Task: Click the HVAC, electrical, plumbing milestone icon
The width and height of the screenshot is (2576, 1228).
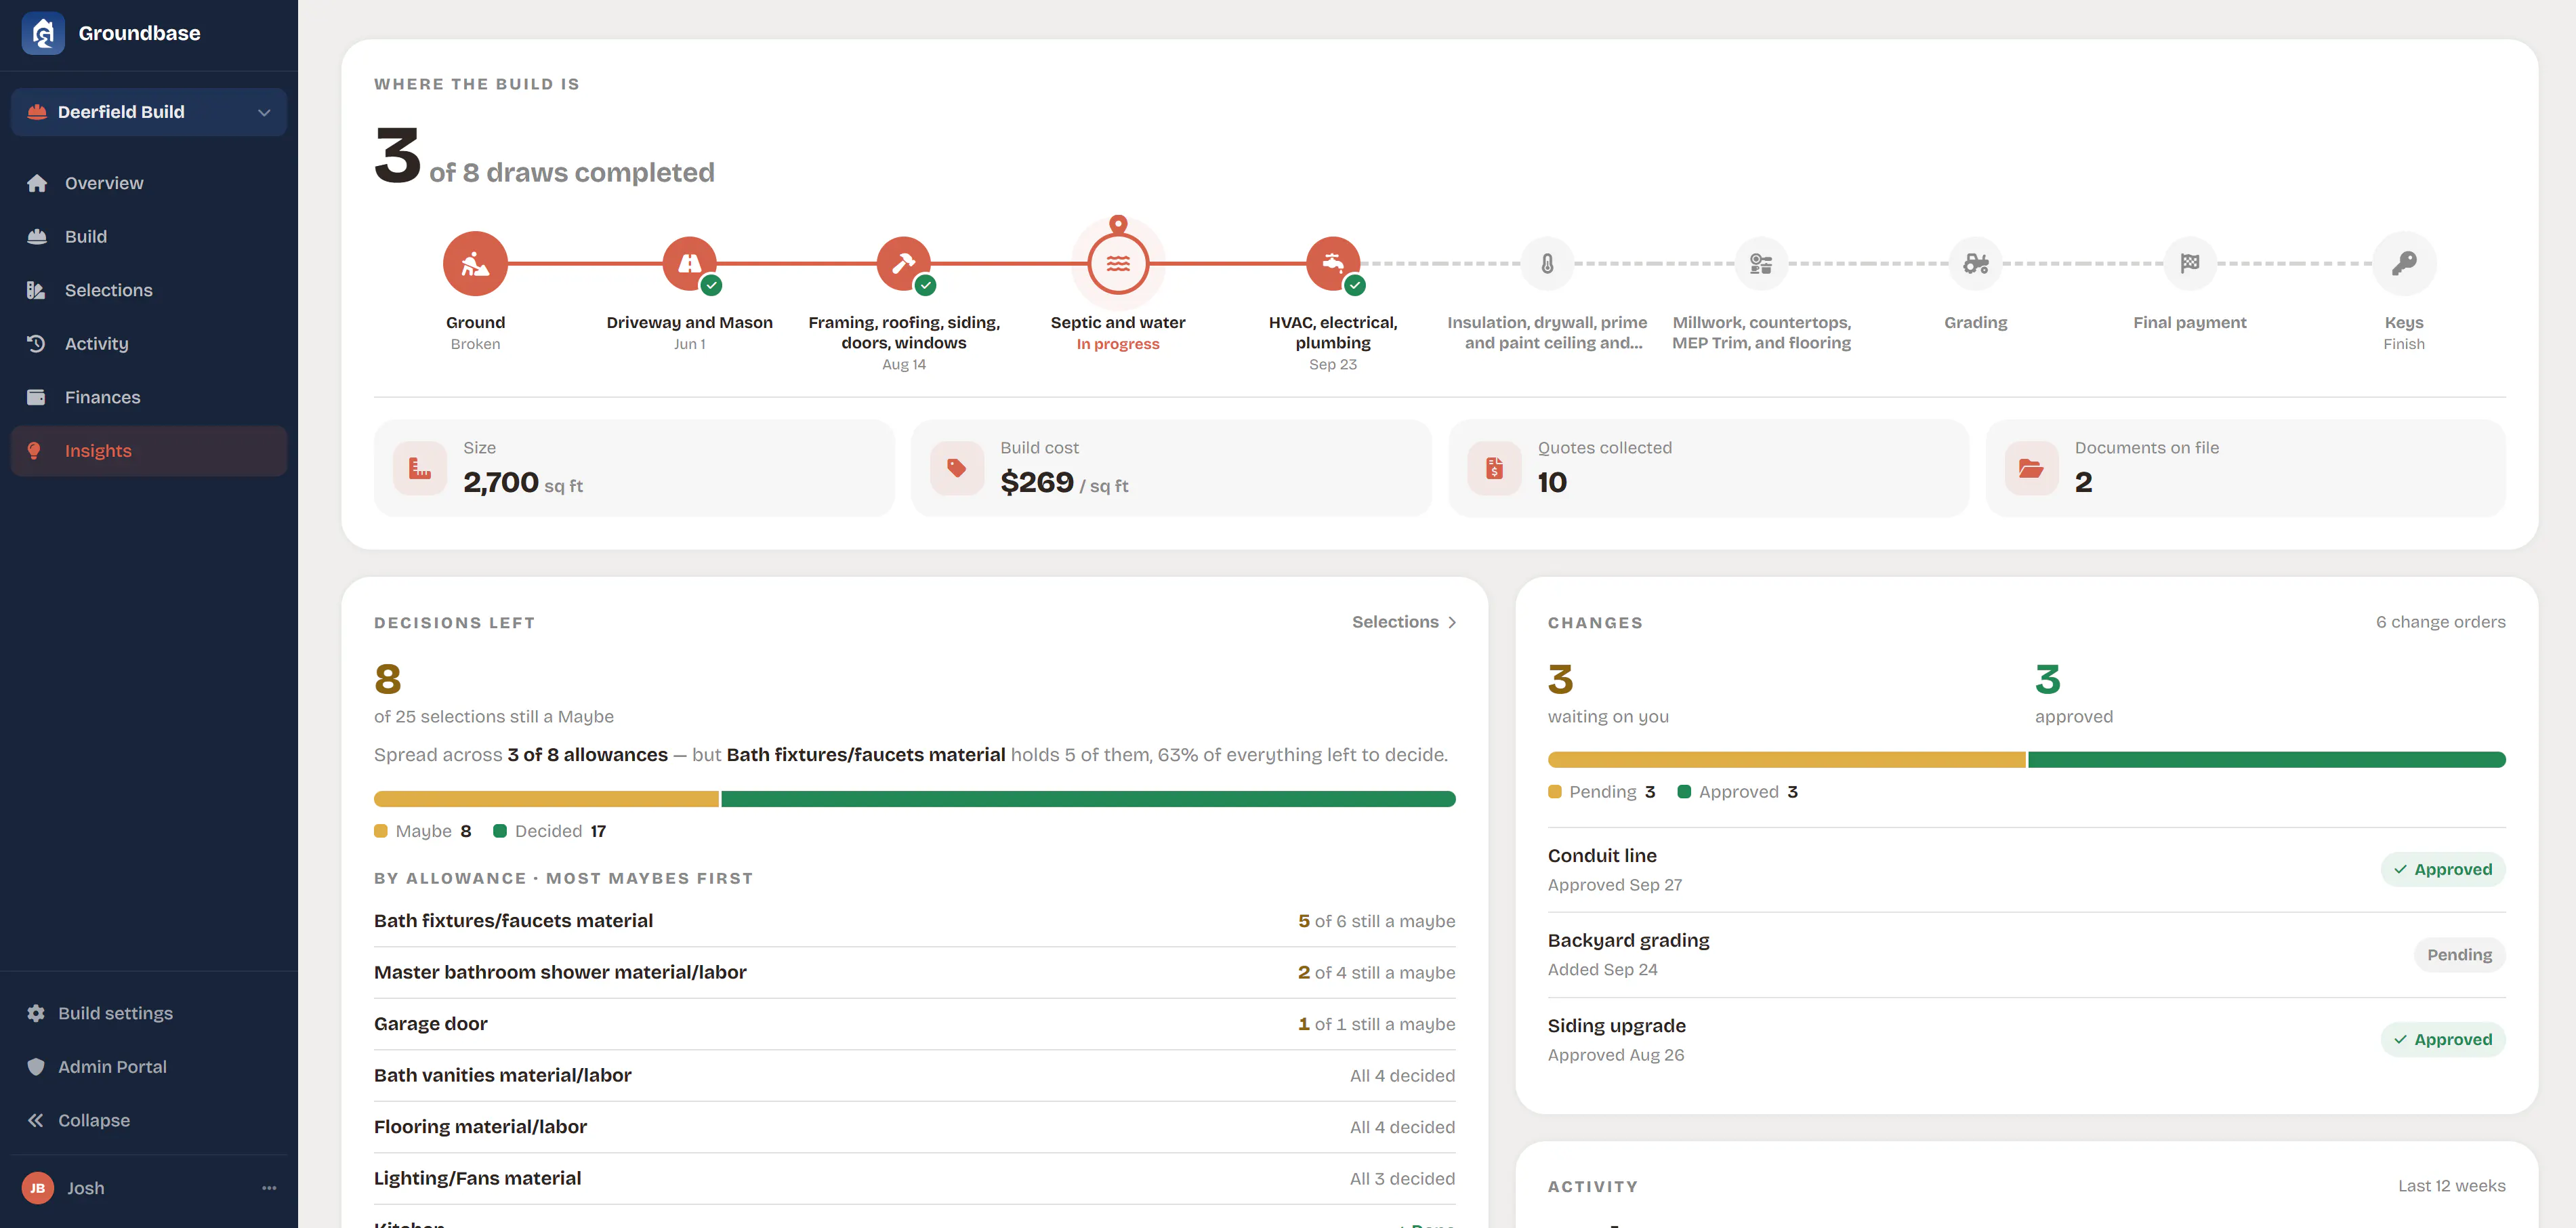Action: [x=1333, y=264]
